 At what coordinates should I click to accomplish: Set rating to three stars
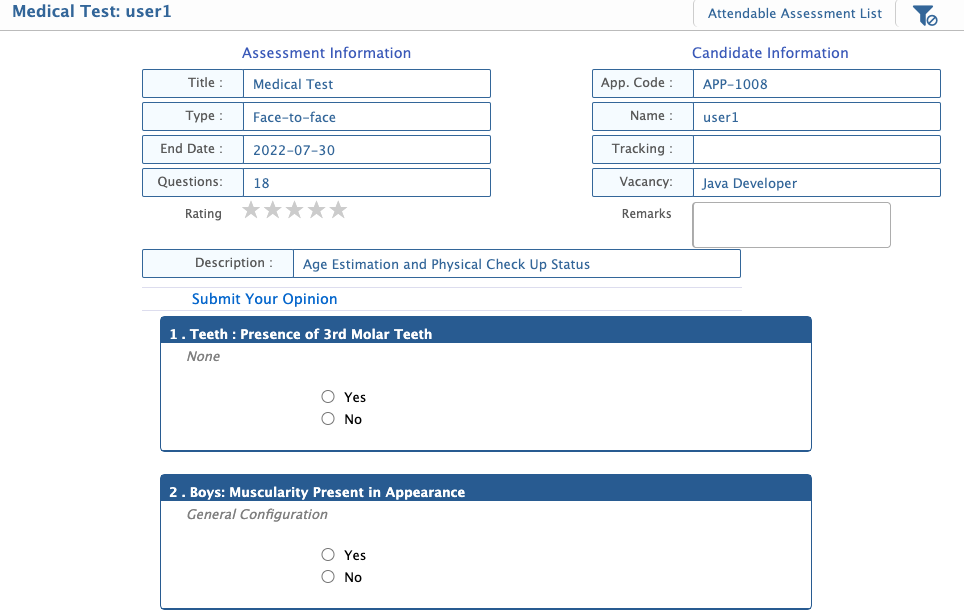pos(295,210)
